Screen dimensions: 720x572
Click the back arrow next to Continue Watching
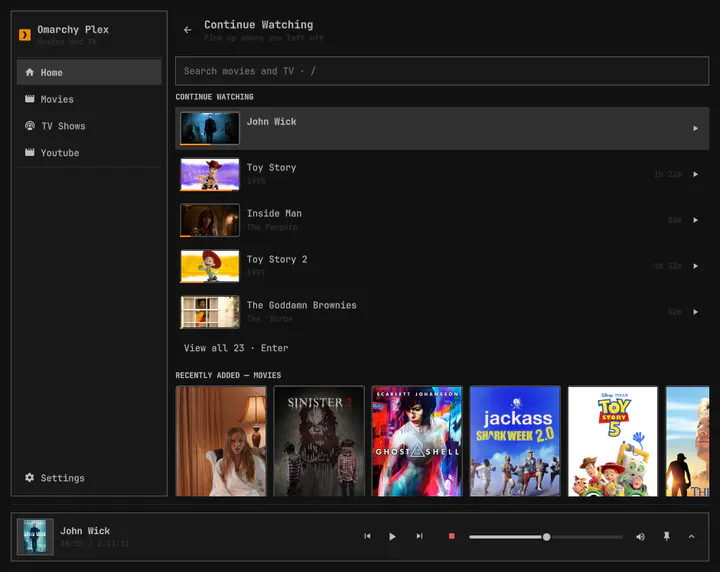(187, 30)
